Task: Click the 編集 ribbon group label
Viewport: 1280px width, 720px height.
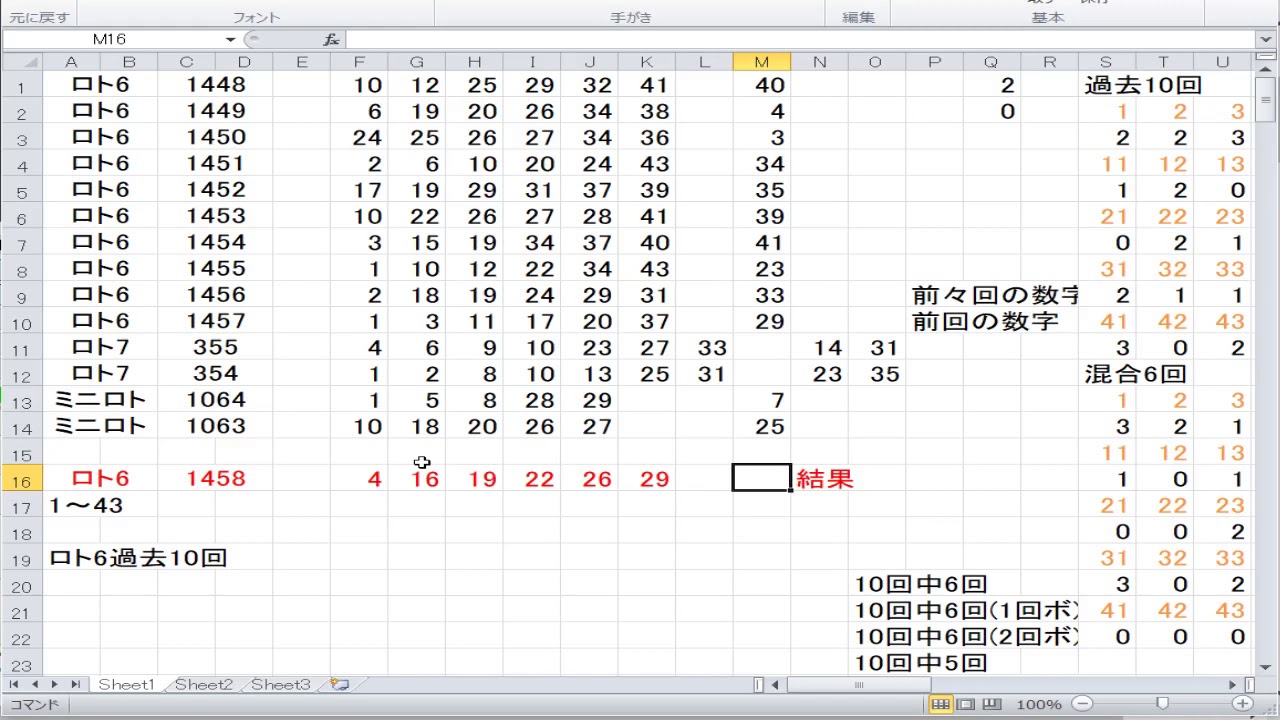Action: tap(858, 17)
